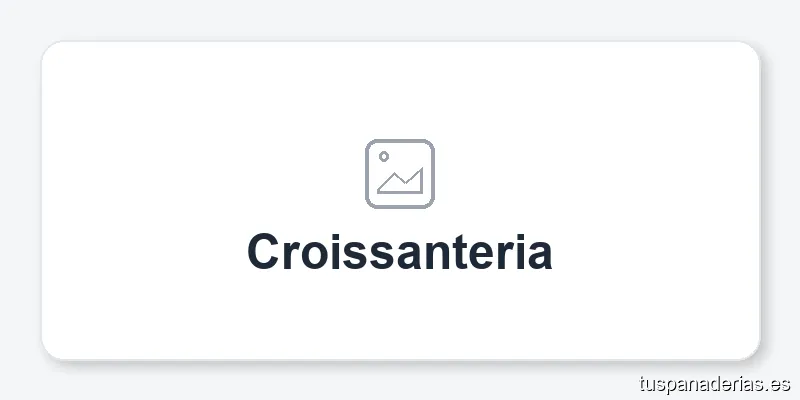Viewport: 800px width, 400px height.
Task: Click the image placeholder icon
Action: pos(400,174)
